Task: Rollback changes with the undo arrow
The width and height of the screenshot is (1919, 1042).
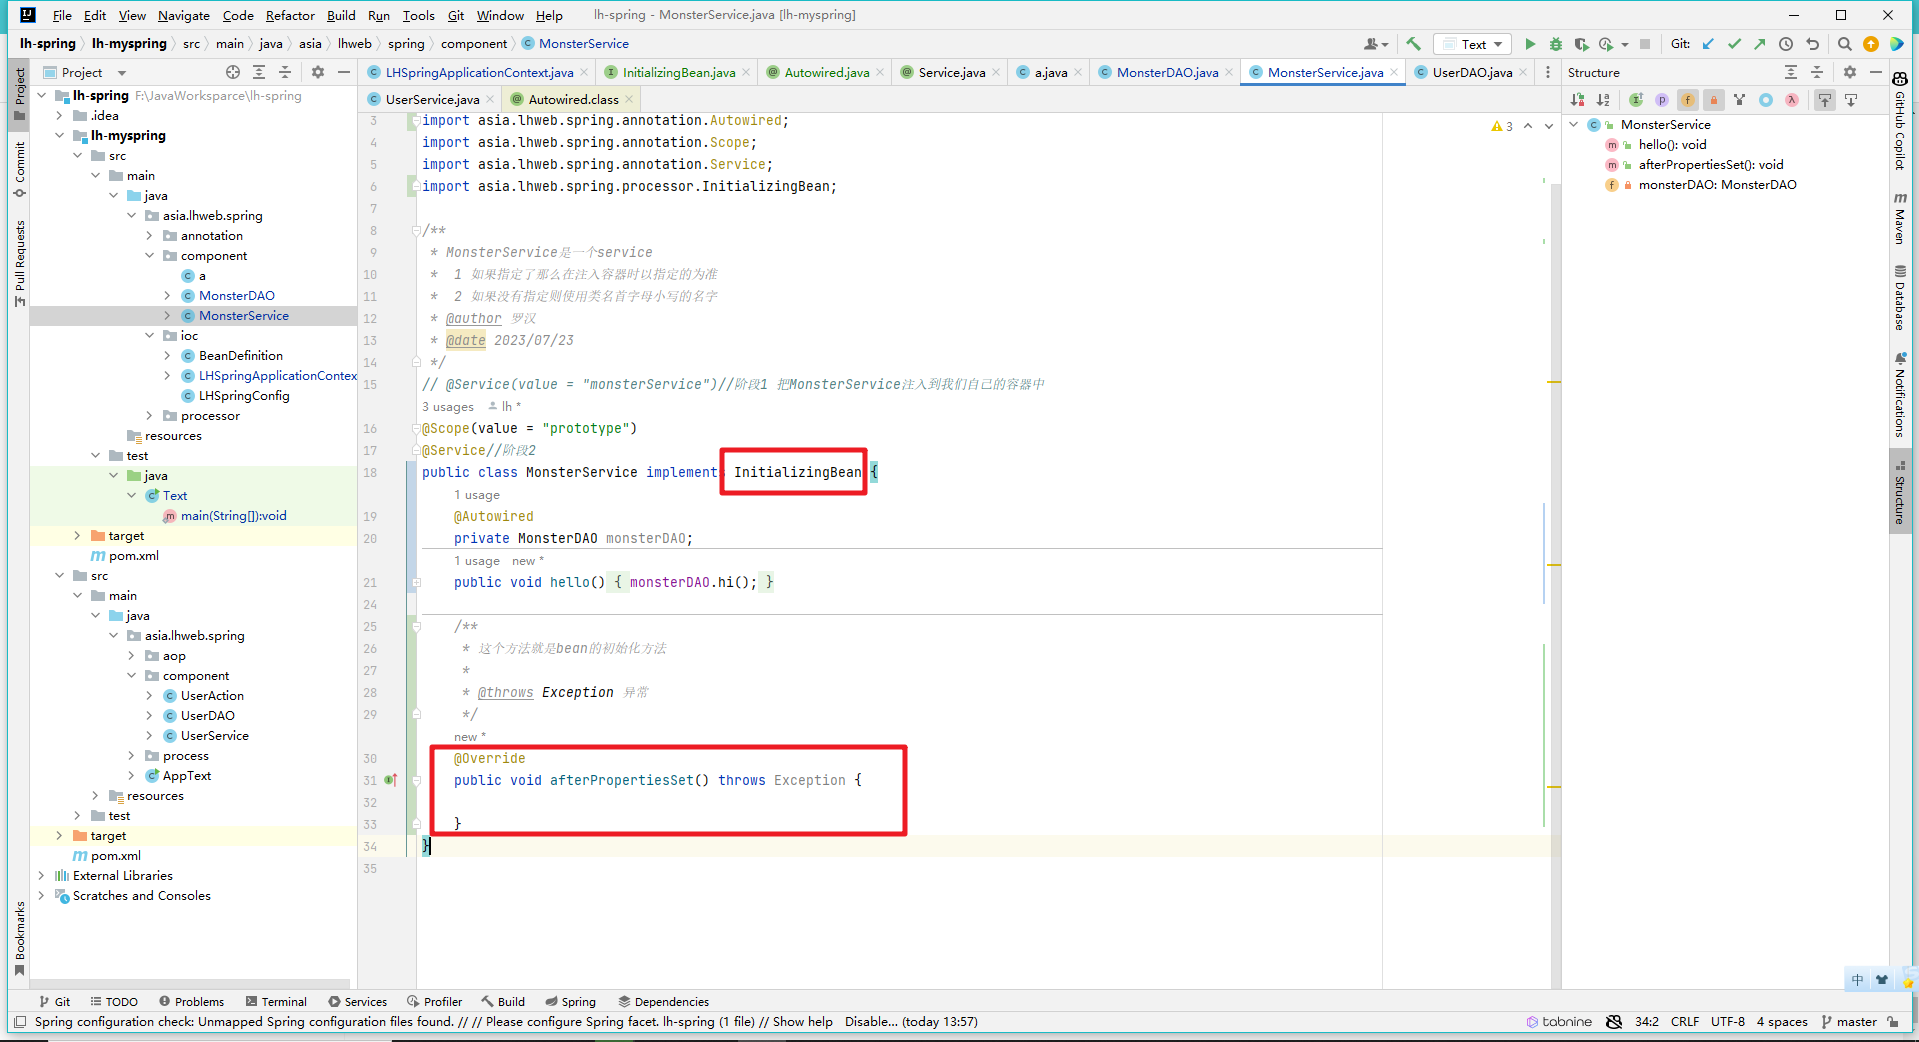Action: pos(1812,44)
